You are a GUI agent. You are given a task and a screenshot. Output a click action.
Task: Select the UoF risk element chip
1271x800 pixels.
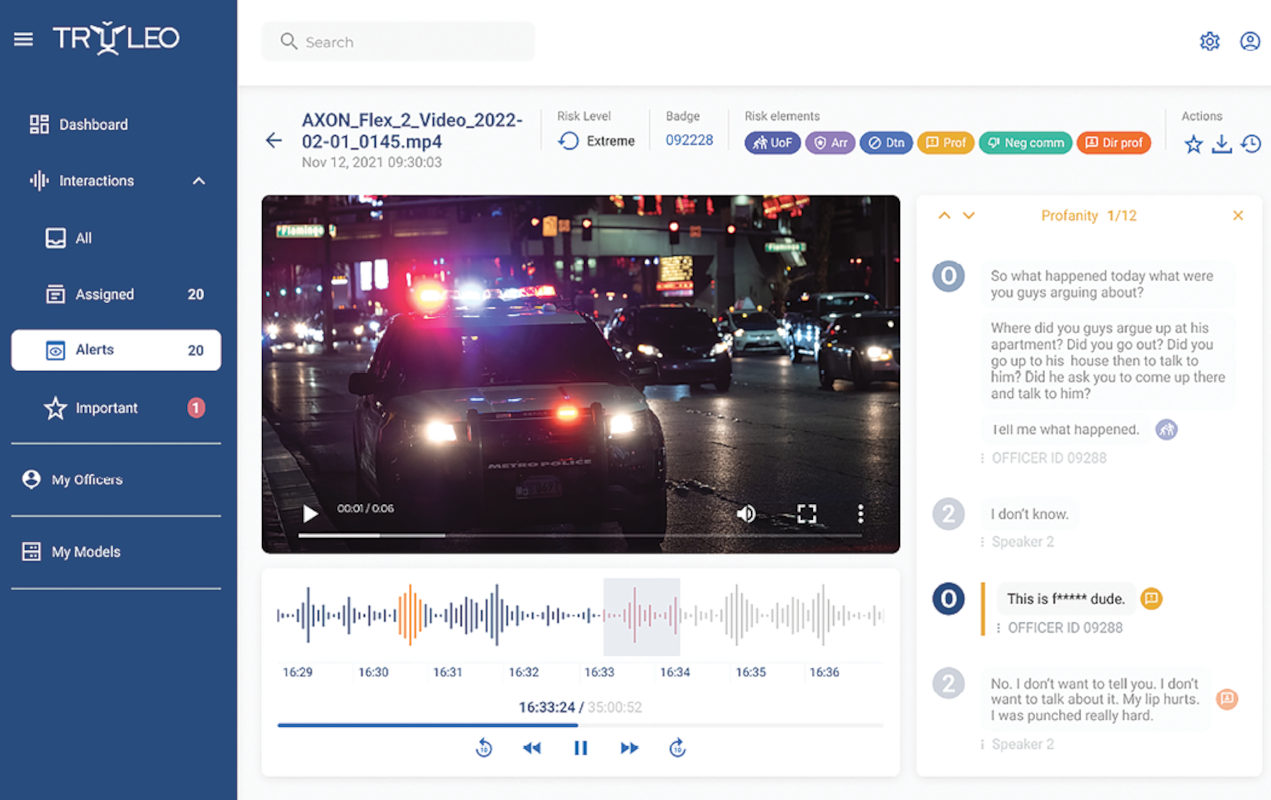click(x=772, y=142)
